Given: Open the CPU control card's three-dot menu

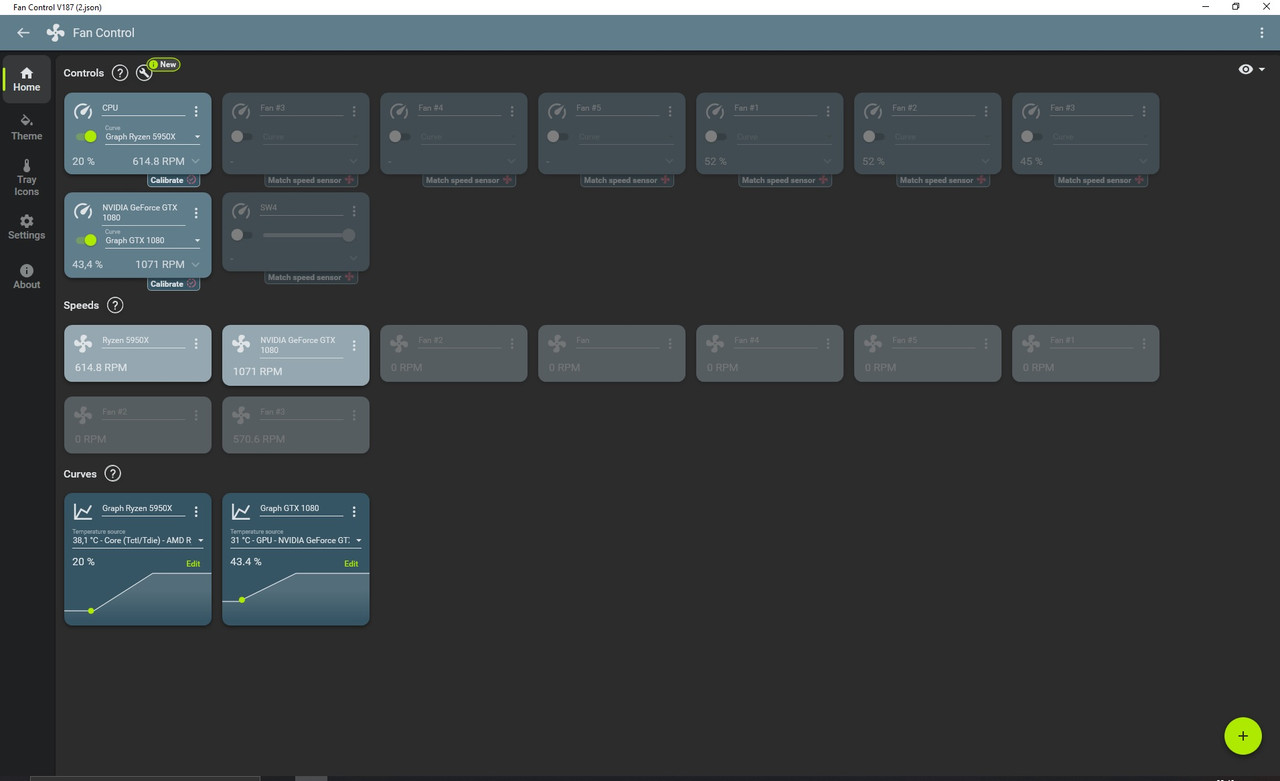Looking at the screenshot, I should click(196, 112).
